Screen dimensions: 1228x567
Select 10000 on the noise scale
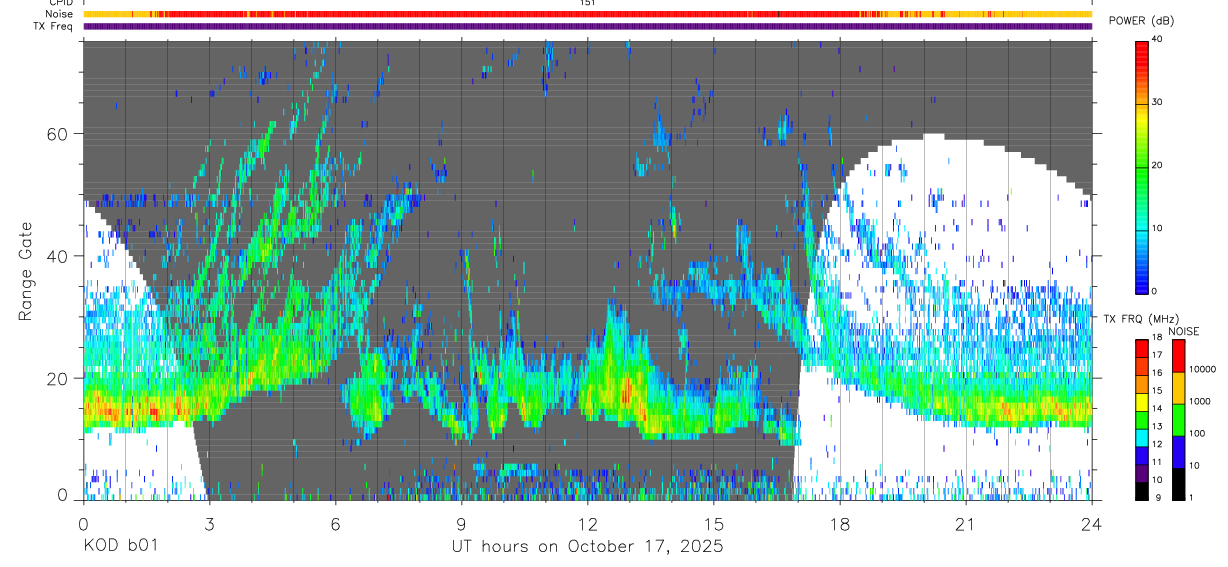(x=1202, y=369)
